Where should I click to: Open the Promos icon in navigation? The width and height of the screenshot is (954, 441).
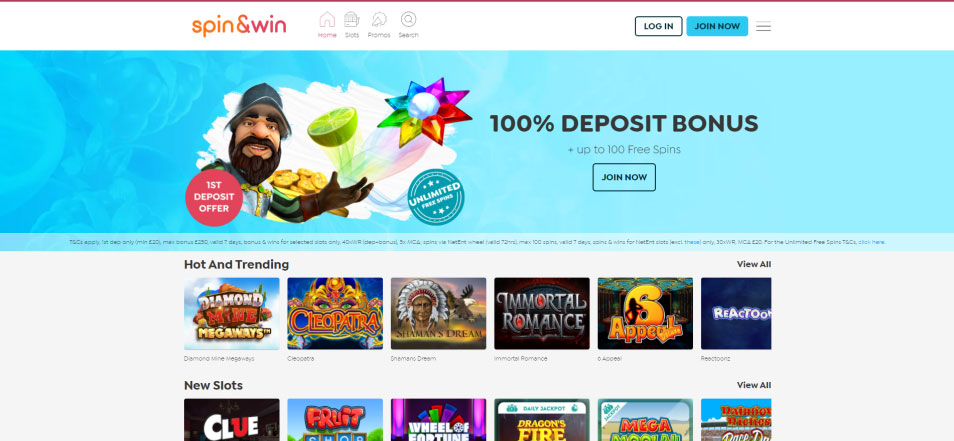pyautogui.click(x=379, y=19)
